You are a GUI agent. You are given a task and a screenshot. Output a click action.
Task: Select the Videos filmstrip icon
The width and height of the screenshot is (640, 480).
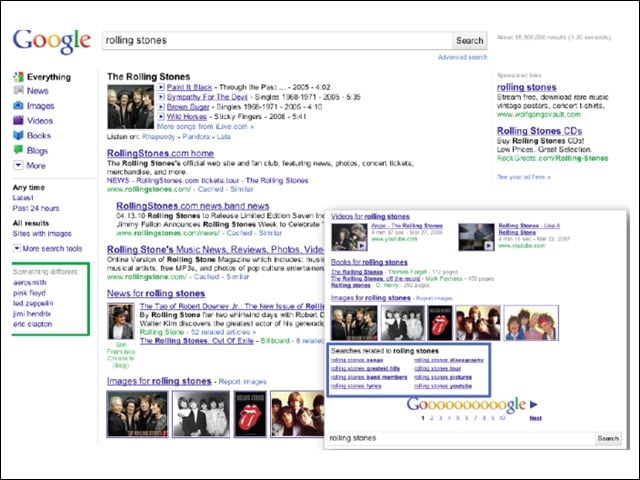tap(18, 120)
